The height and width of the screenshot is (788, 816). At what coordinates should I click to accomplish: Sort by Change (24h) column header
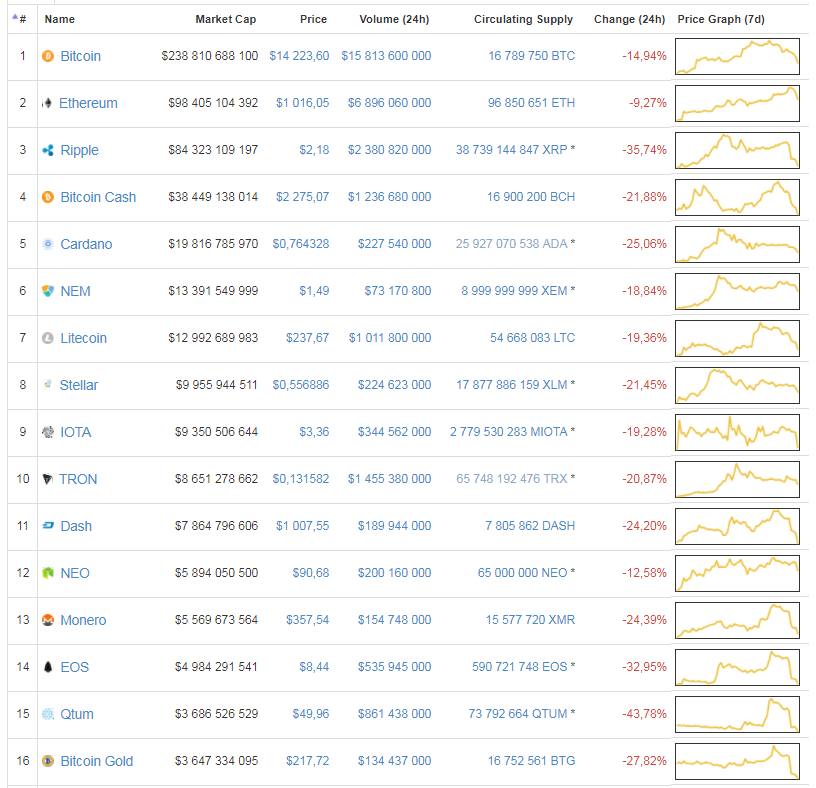tap(629, 19)
